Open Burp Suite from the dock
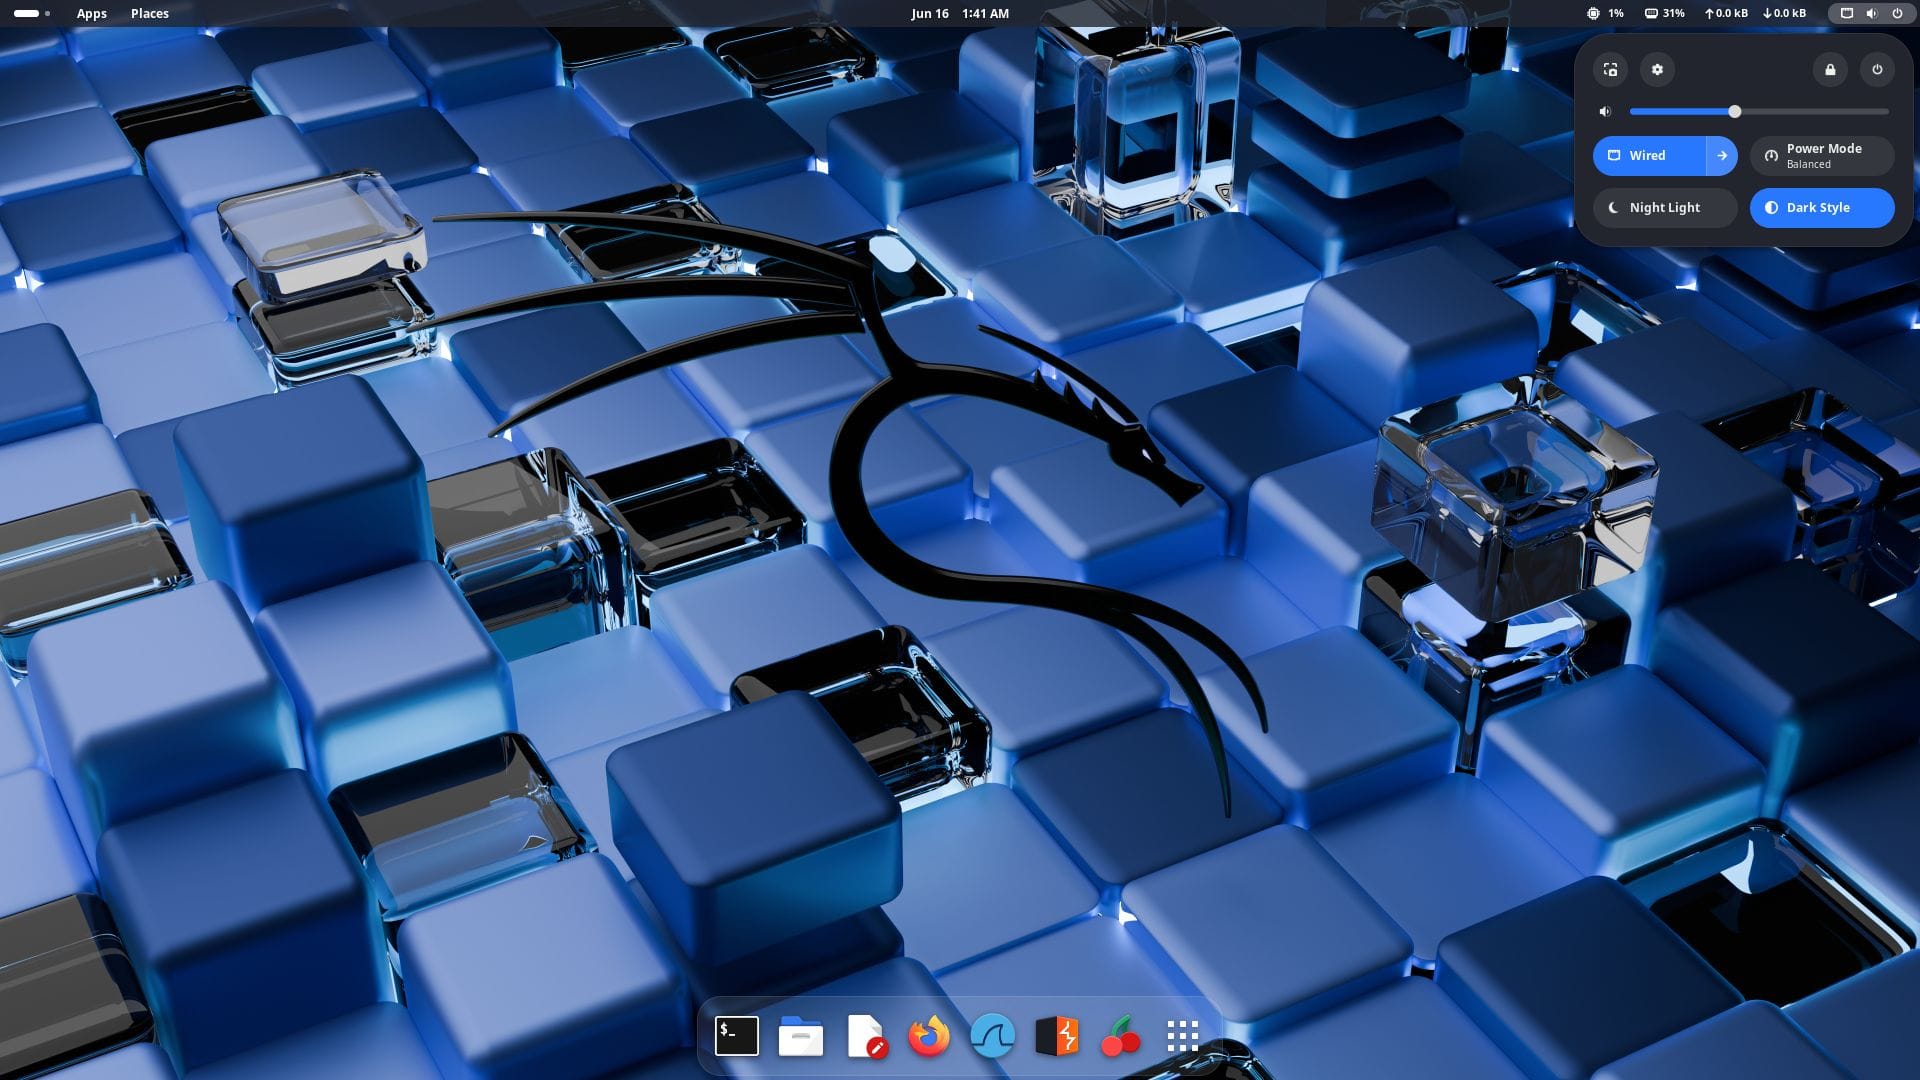Viewport: 1920px width, 1080px height. pyautogui.click(x=1056, y=1036)
